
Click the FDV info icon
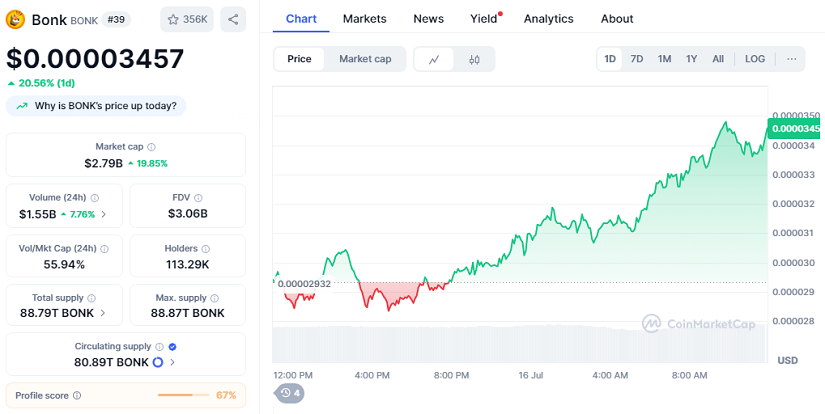tap(198, 198)
